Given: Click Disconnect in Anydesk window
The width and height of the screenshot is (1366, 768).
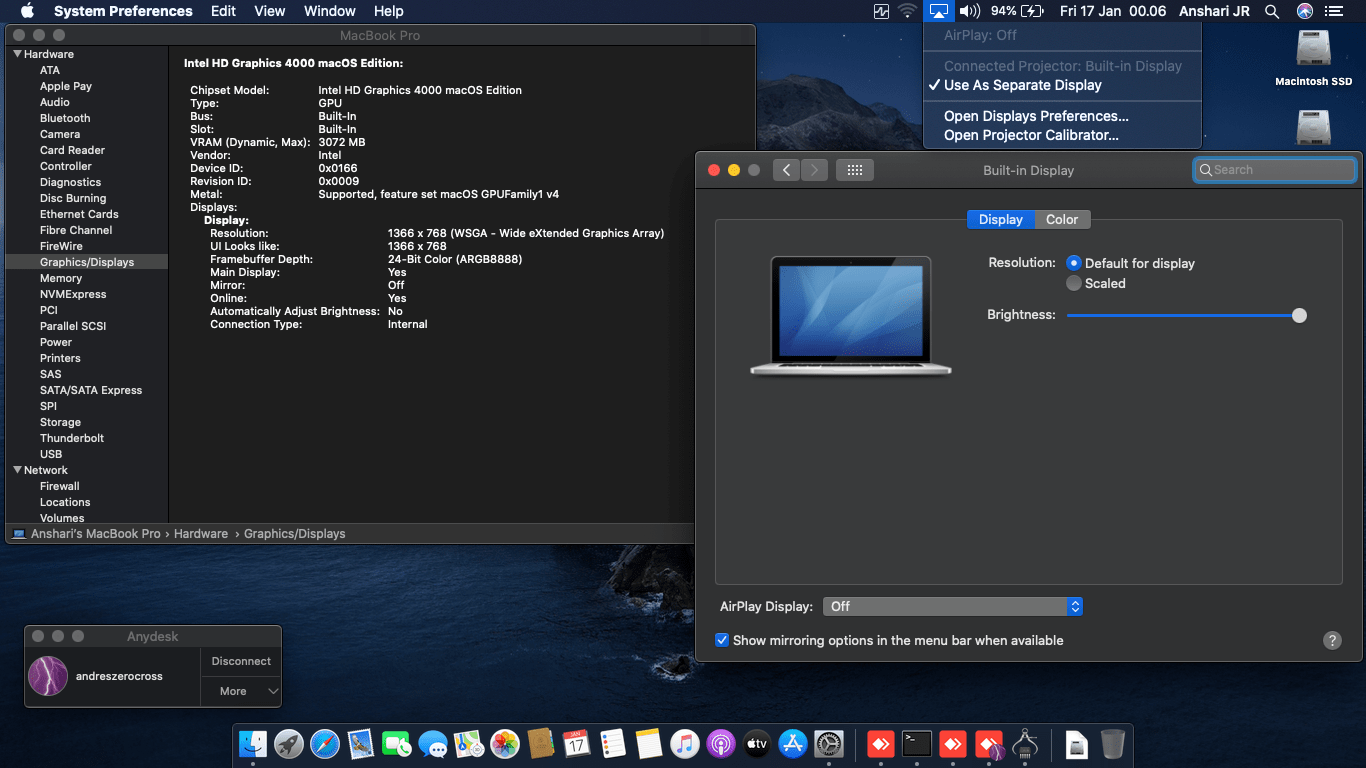Looking at the screenshot, I should (x=241, y=661).
